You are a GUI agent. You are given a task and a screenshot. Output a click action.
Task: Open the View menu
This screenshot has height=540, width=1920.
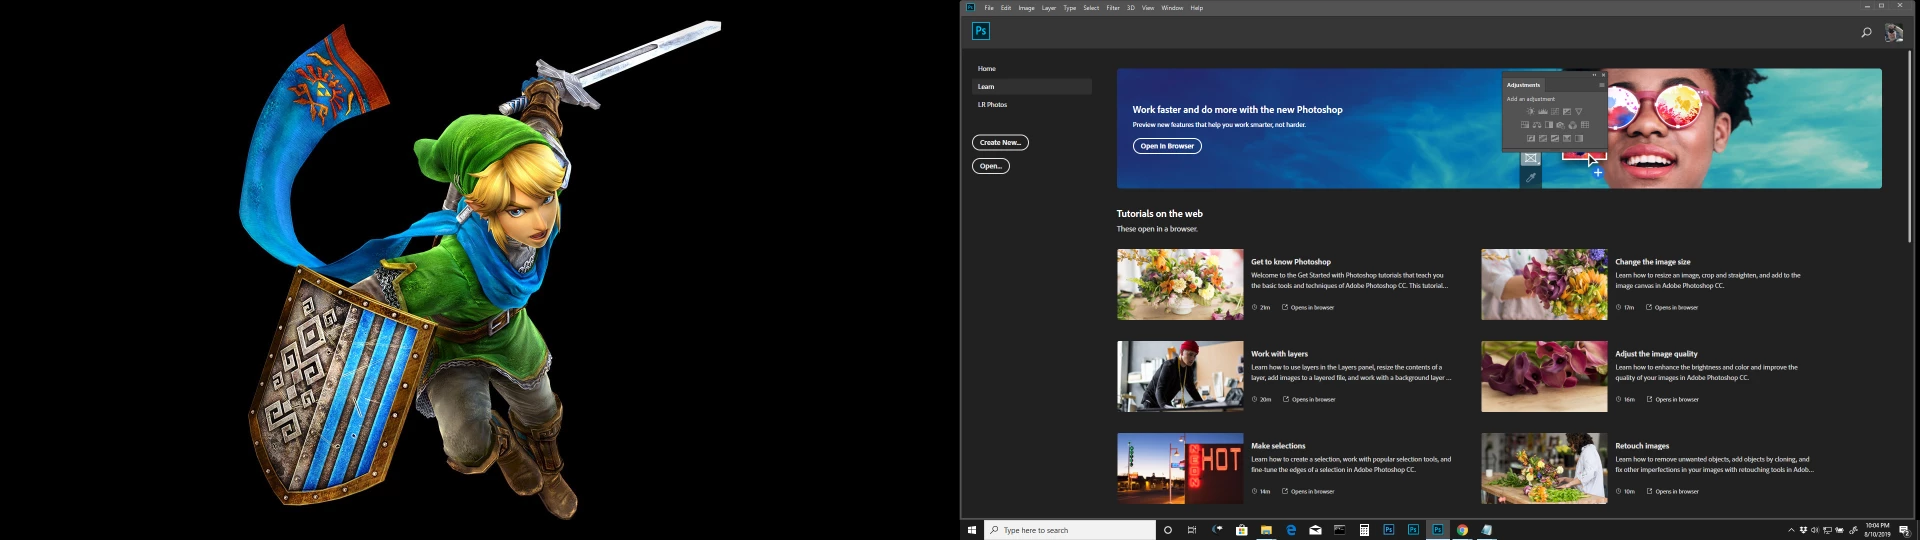point(1148,8)
